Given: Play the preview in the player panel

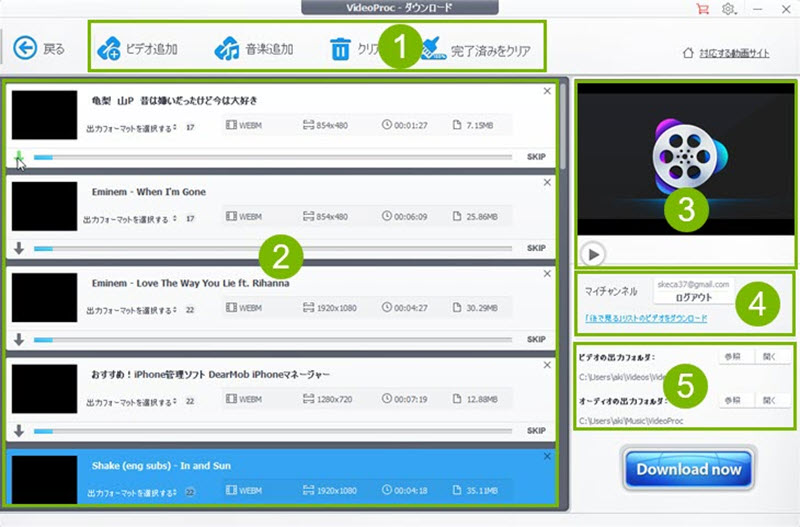Looking at the screenshot, I should (x=592, y=254).
